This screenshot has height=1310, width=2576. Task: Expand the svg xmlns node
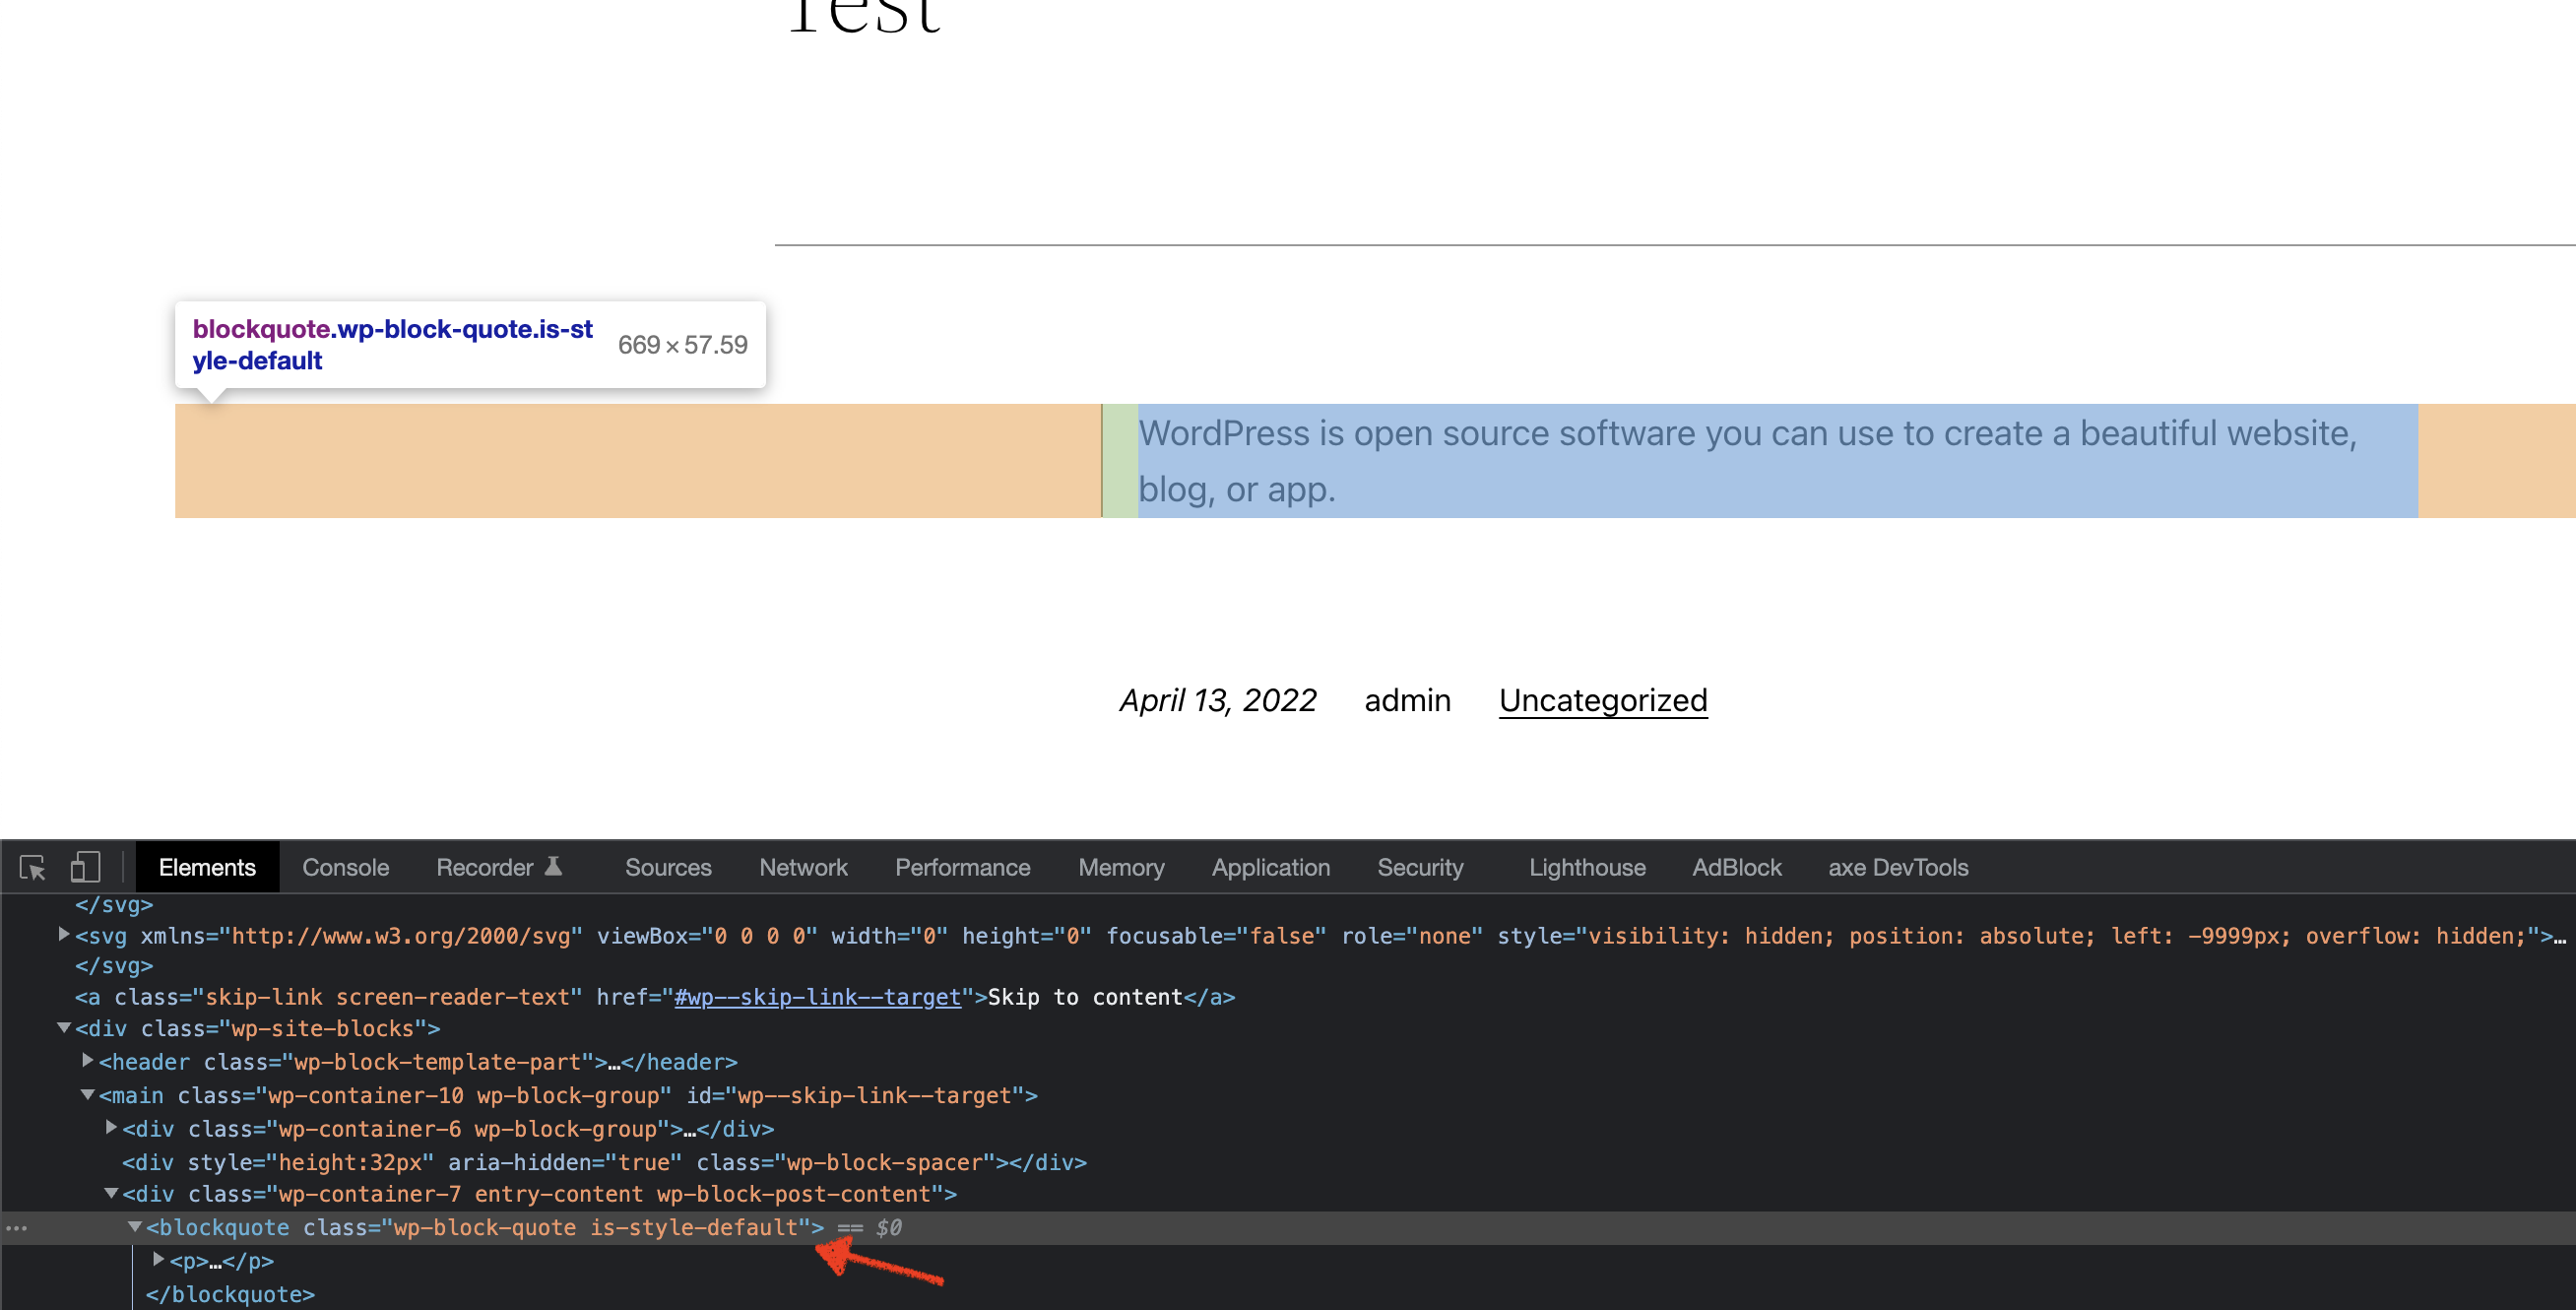pyautogui.click(x=64, y=934)
